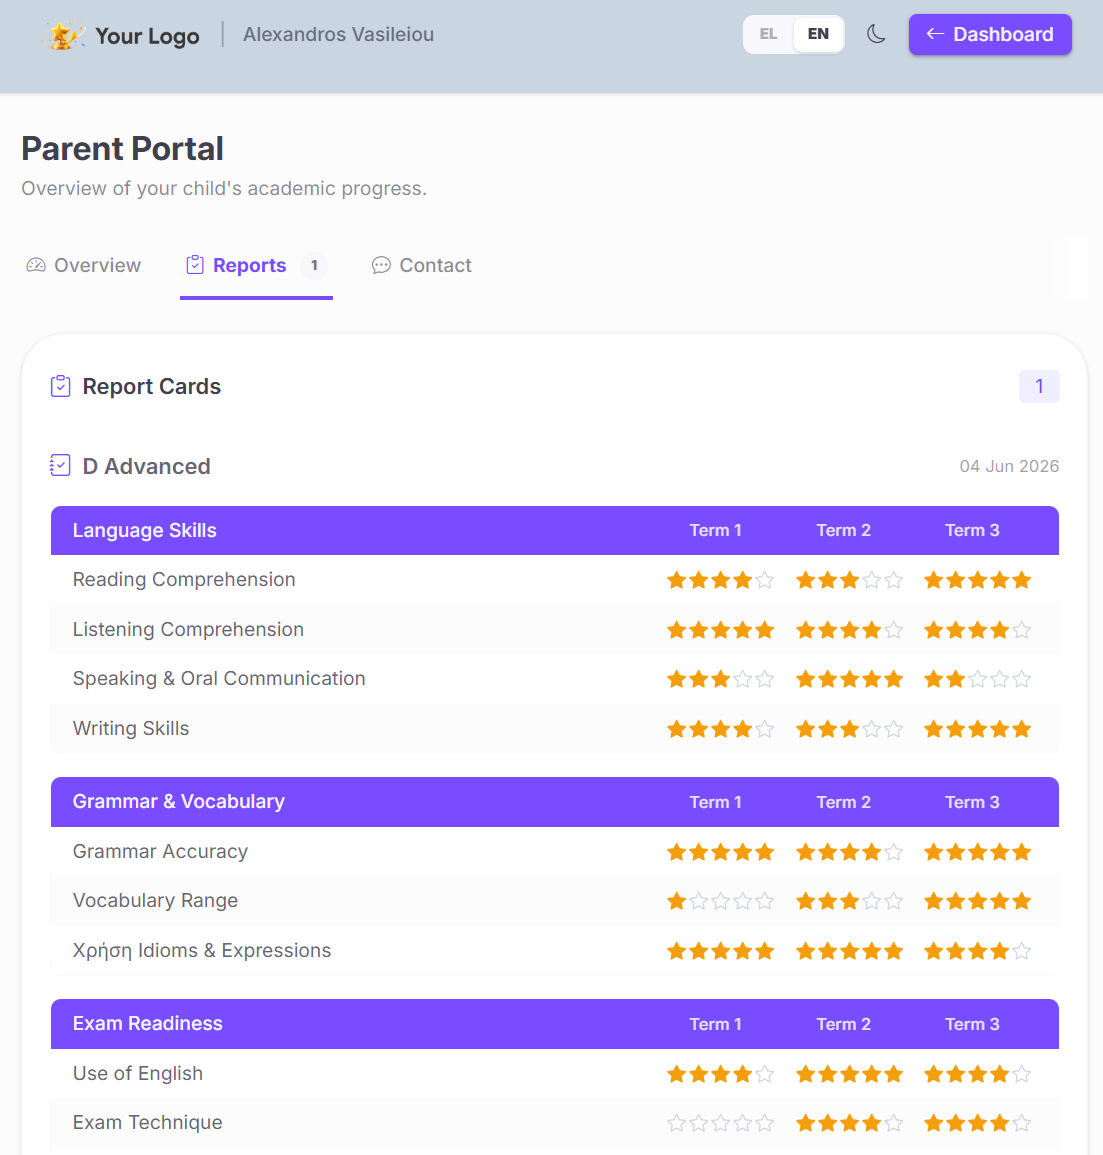Click Term 2 header in Grammar & Vocabulary
The width and height of the screenshot is (1103, 1155).
pyautogui.click(x=844, y=802)
